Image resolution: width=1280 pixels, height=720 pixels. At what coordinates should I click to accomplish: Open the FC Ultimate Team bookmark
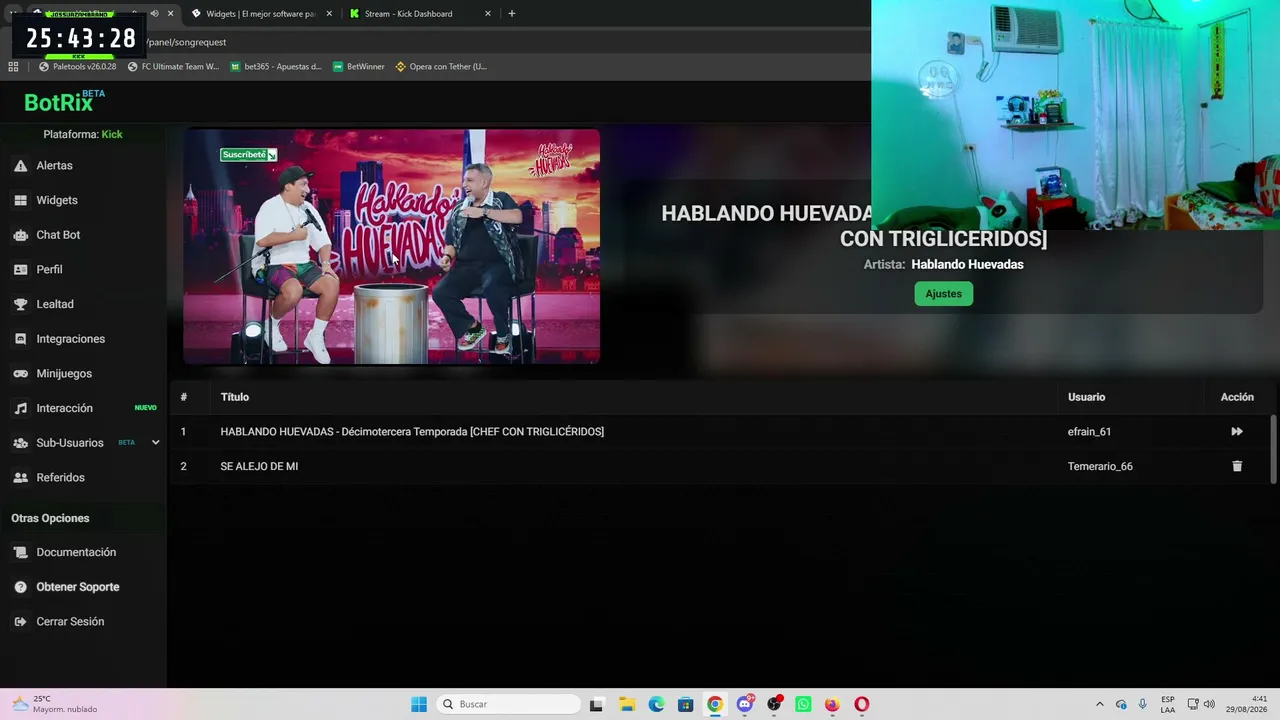pos(173,67)
